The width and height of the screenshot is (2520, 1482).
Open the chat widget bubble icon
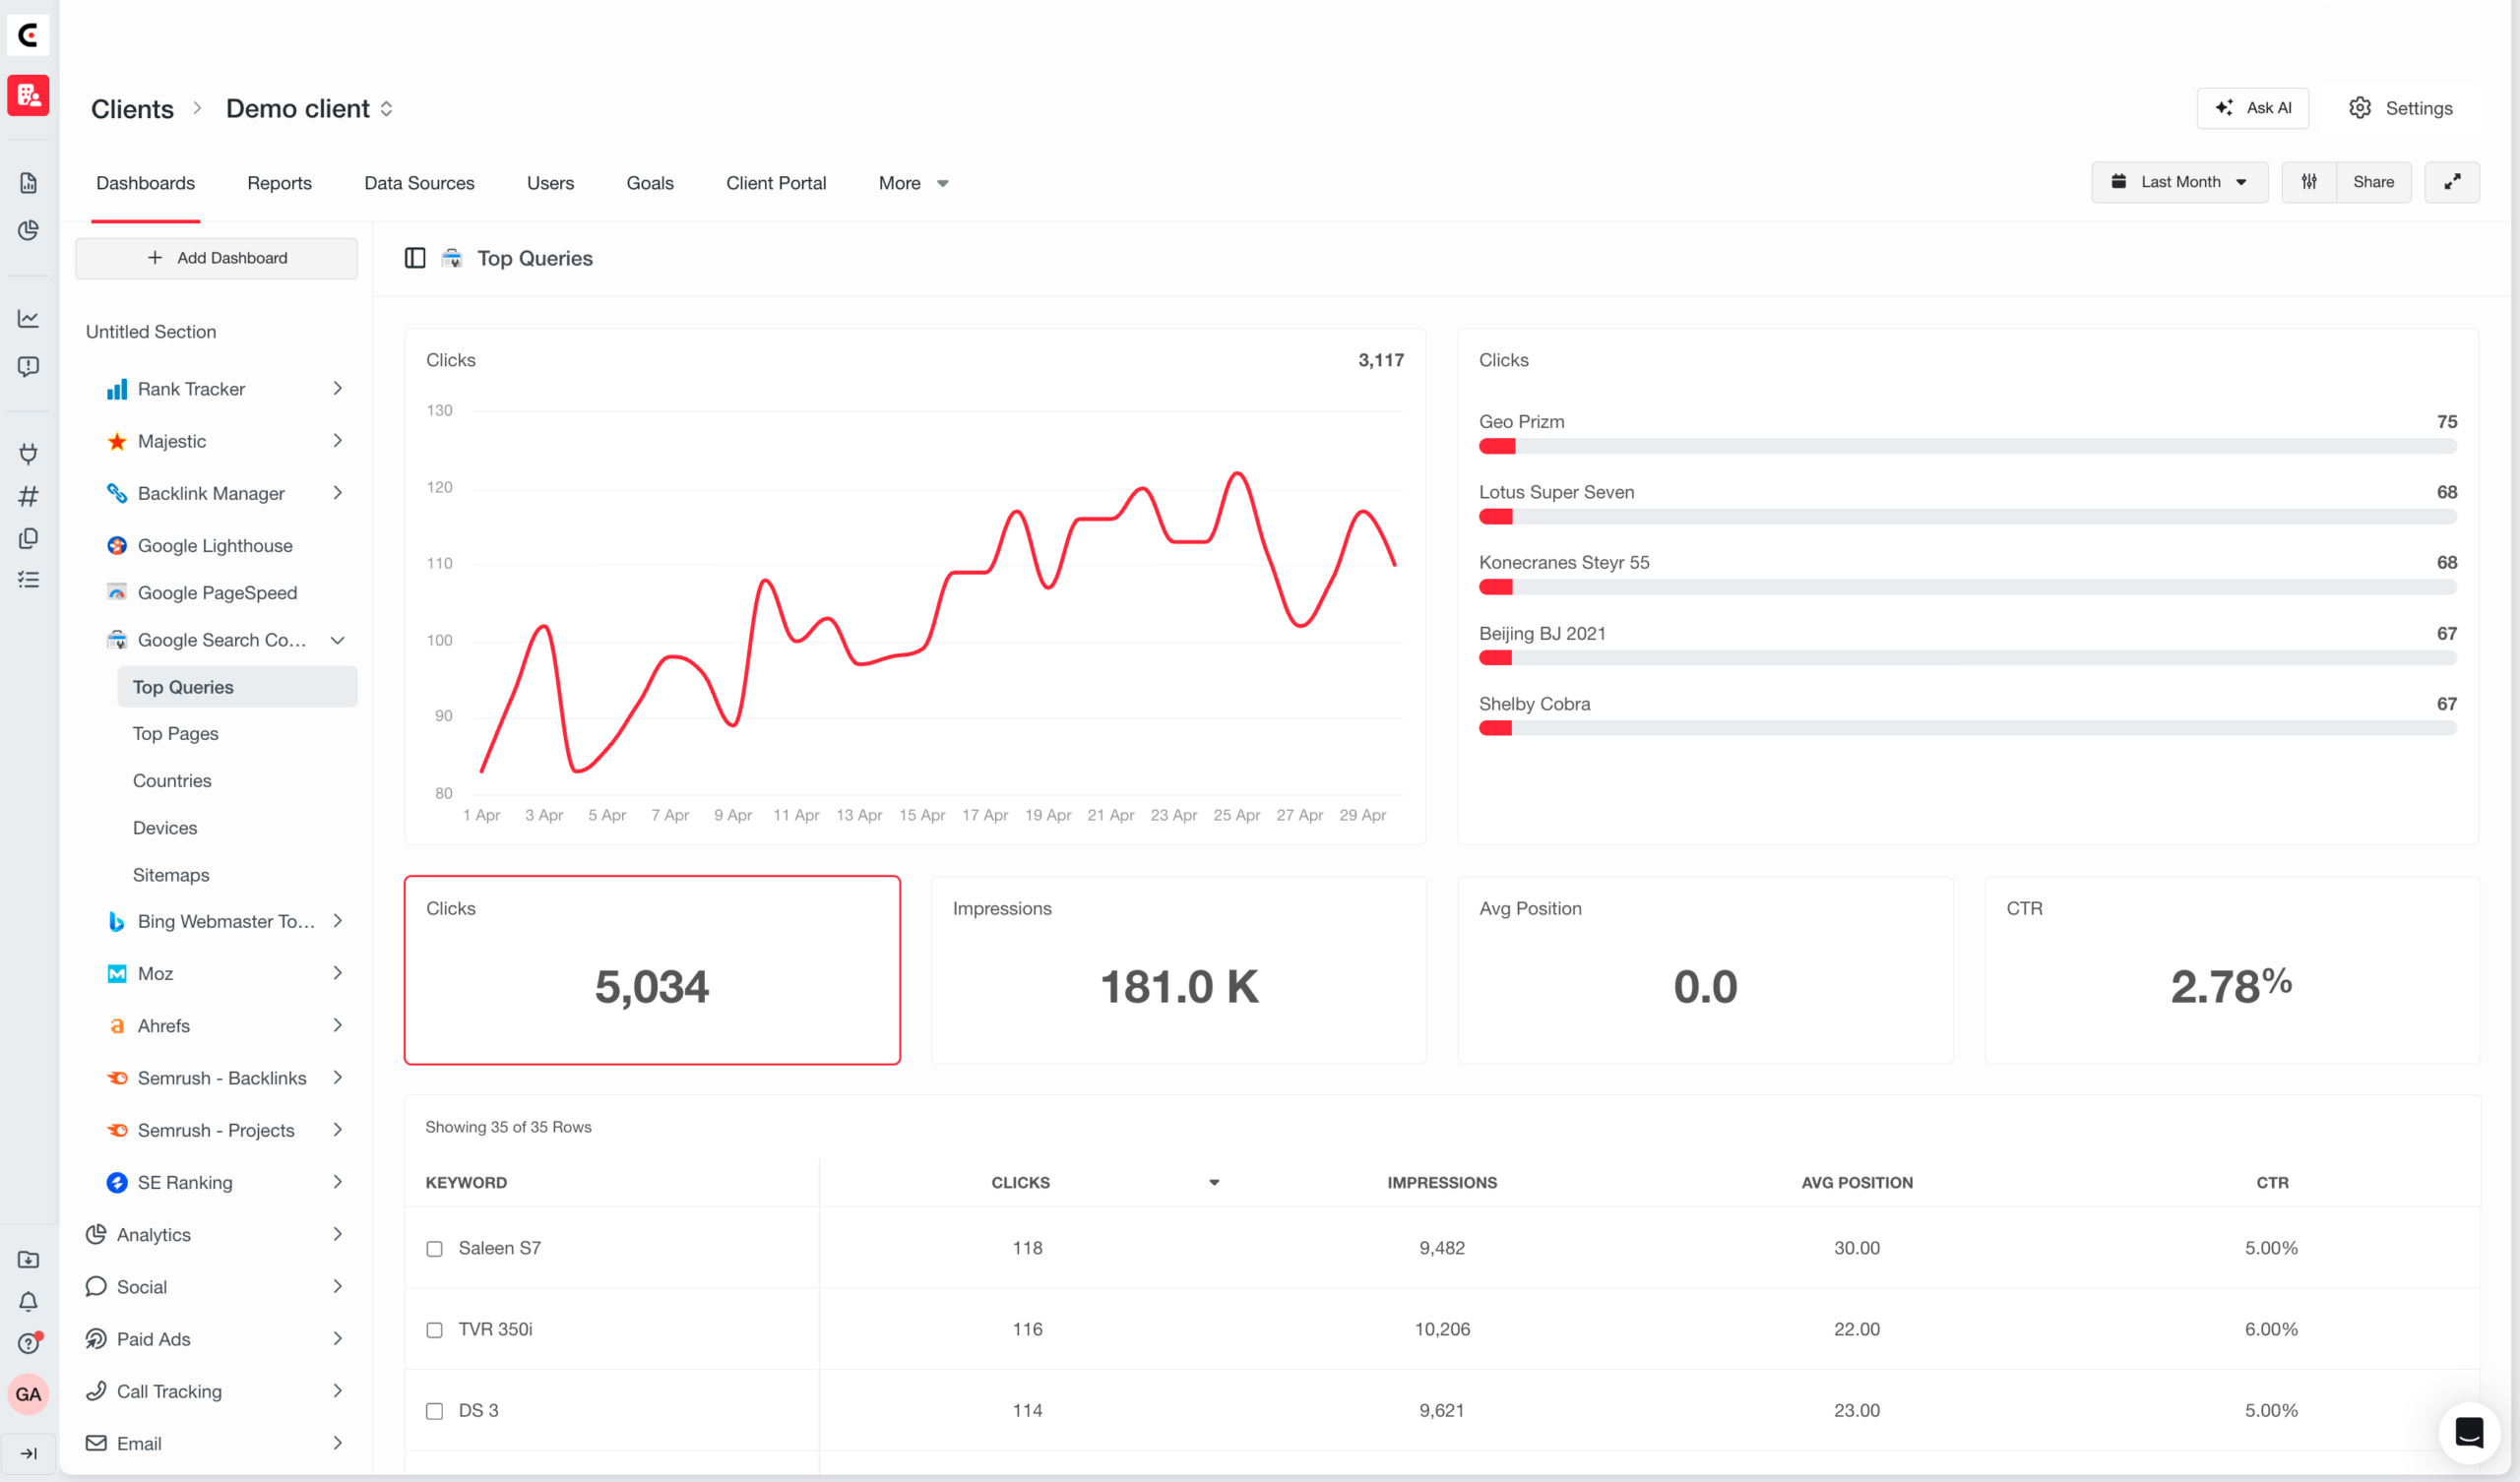pos(2469,1432)
